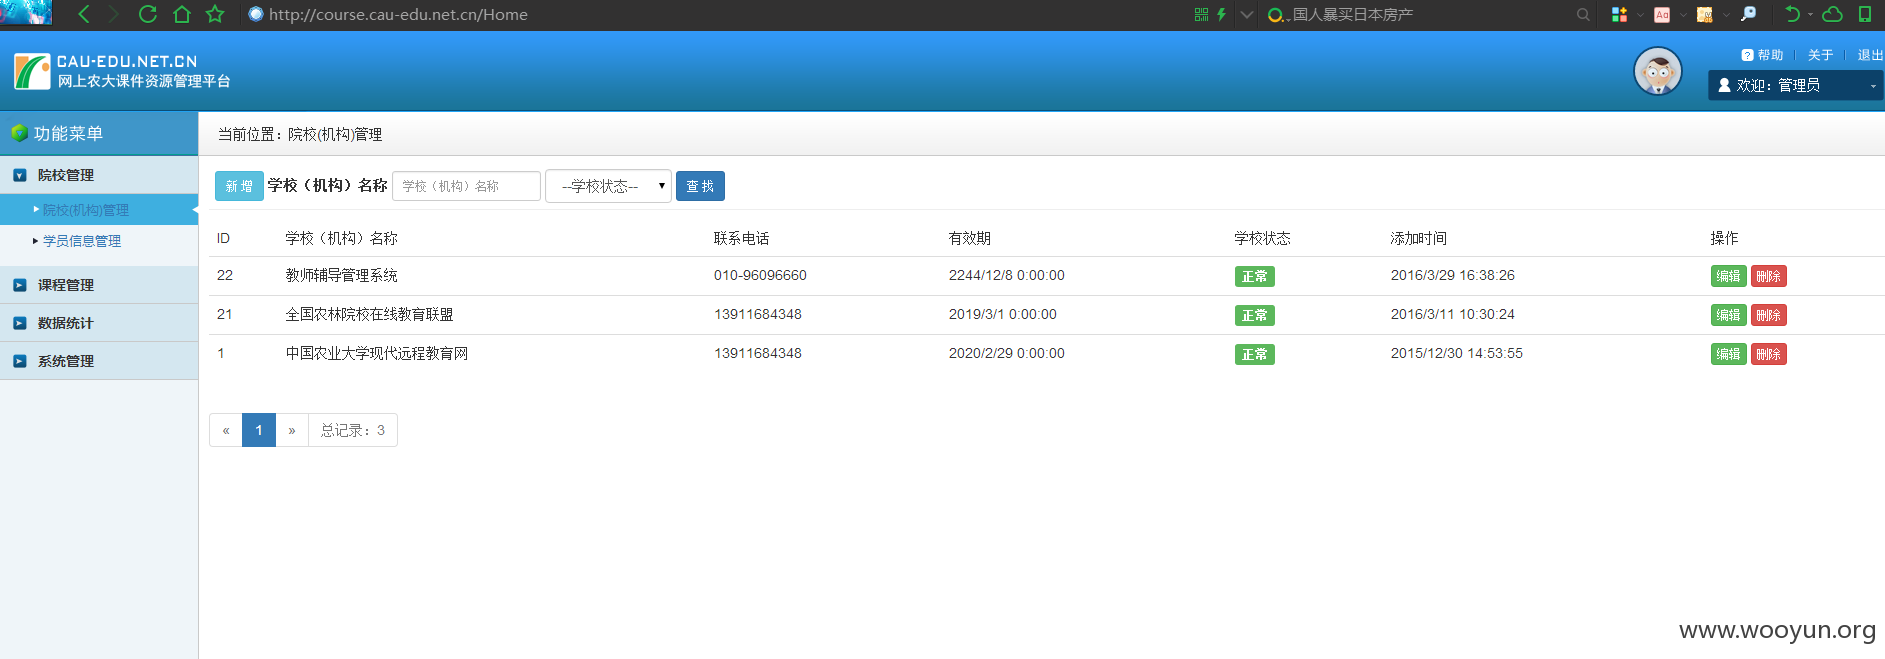Open the 学校状态 dropdown

(x=608, y=186)
